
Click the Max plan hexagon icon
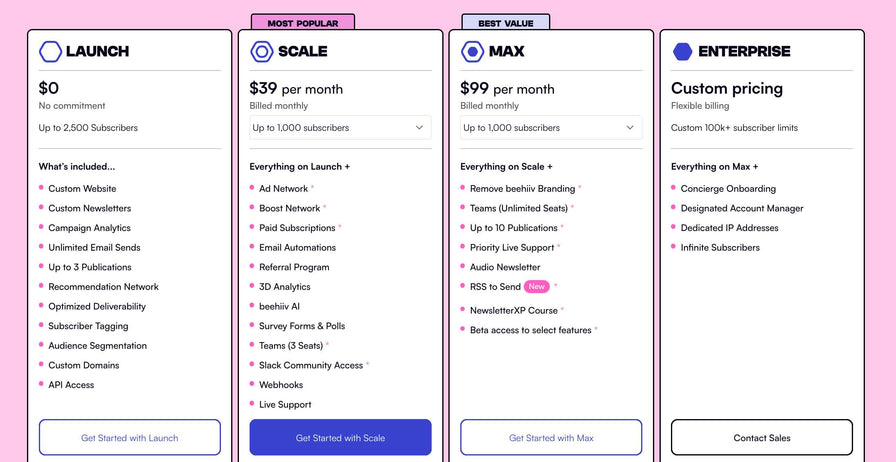click(472, 51)
